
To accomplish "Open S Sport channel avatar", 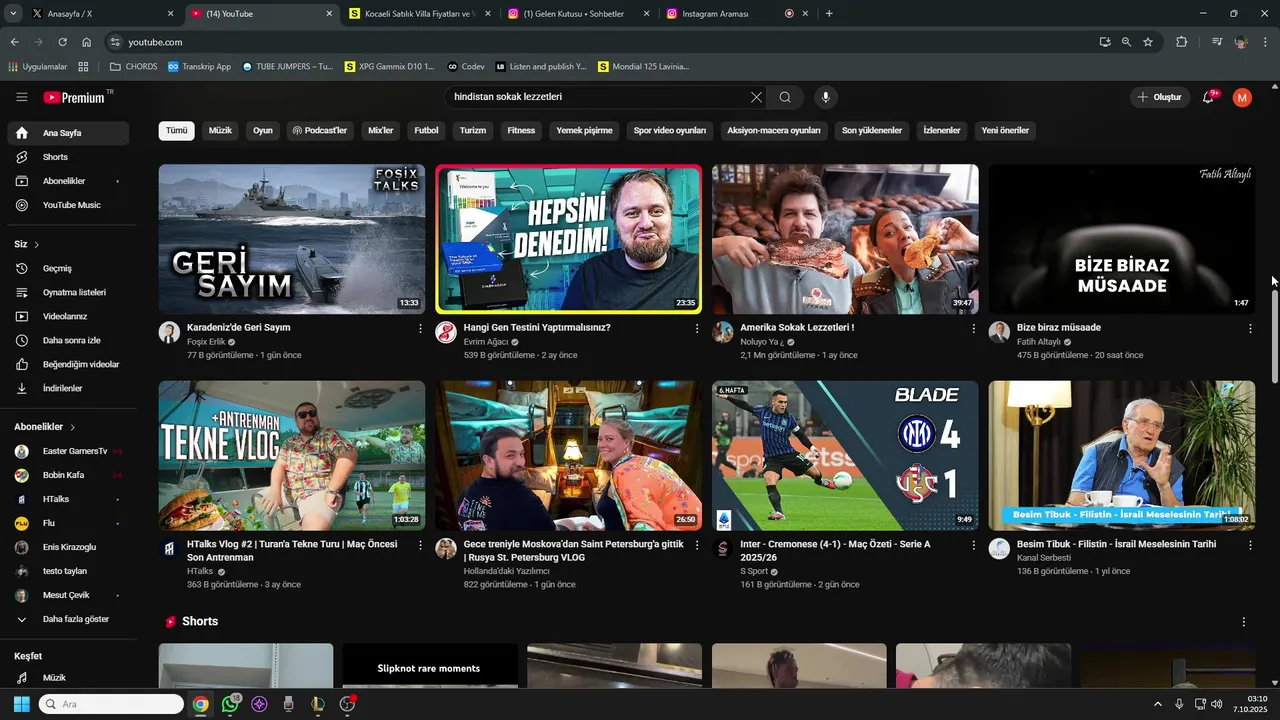I will 723,549.
